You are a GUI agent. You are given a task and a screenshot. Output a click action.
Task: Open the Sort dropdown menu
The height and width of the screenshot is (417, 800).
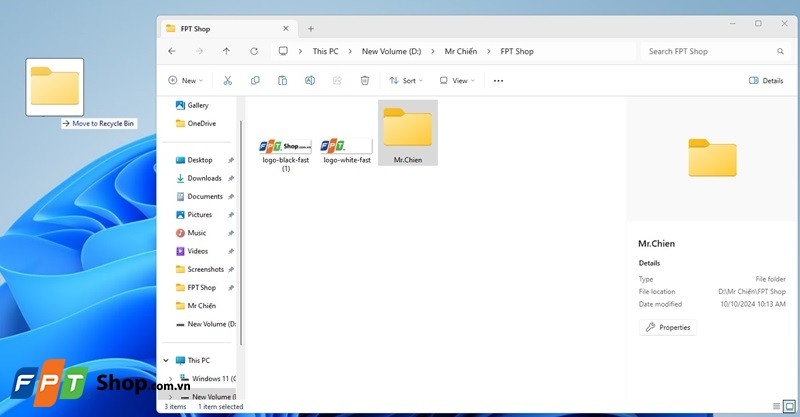(406, 81)
